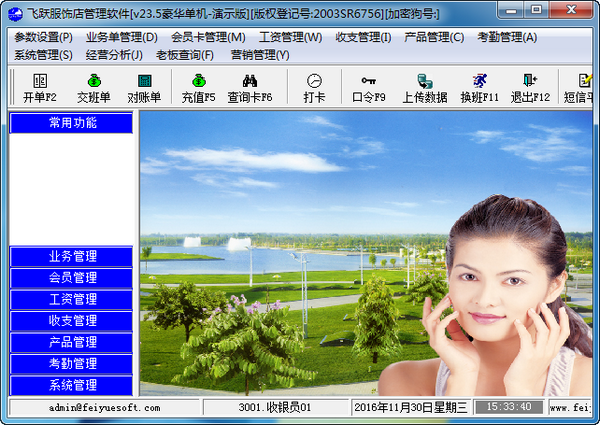Open the 参数设置(P) menu

(44, 37)
